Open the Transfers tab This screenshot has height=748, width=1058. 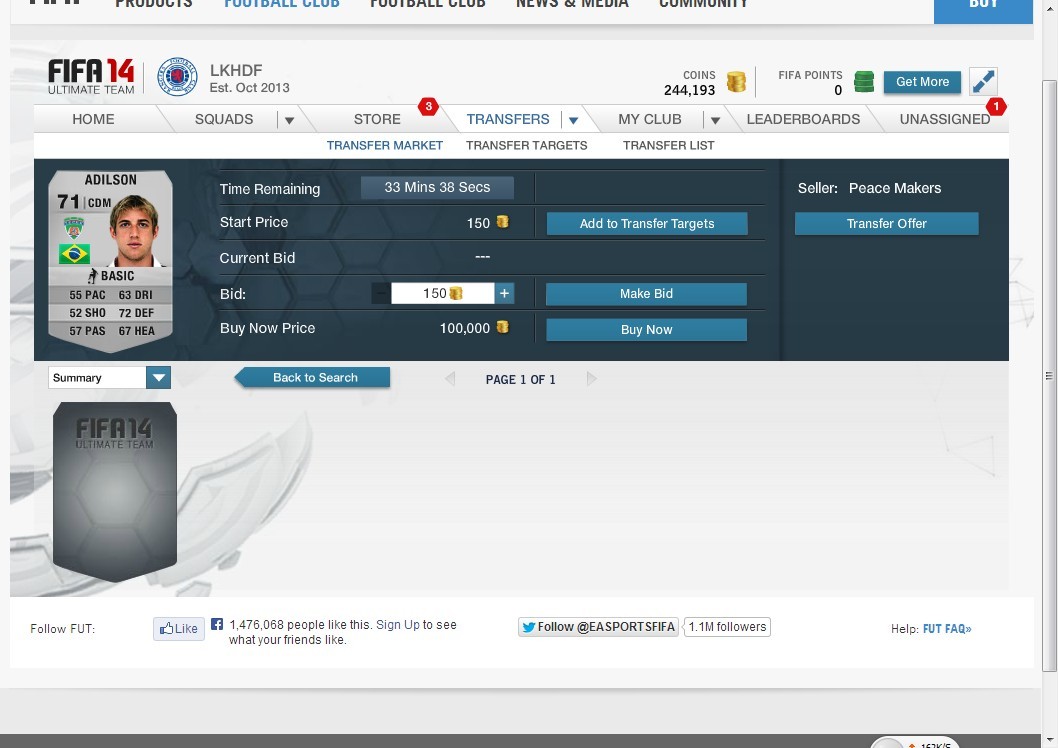508,119
